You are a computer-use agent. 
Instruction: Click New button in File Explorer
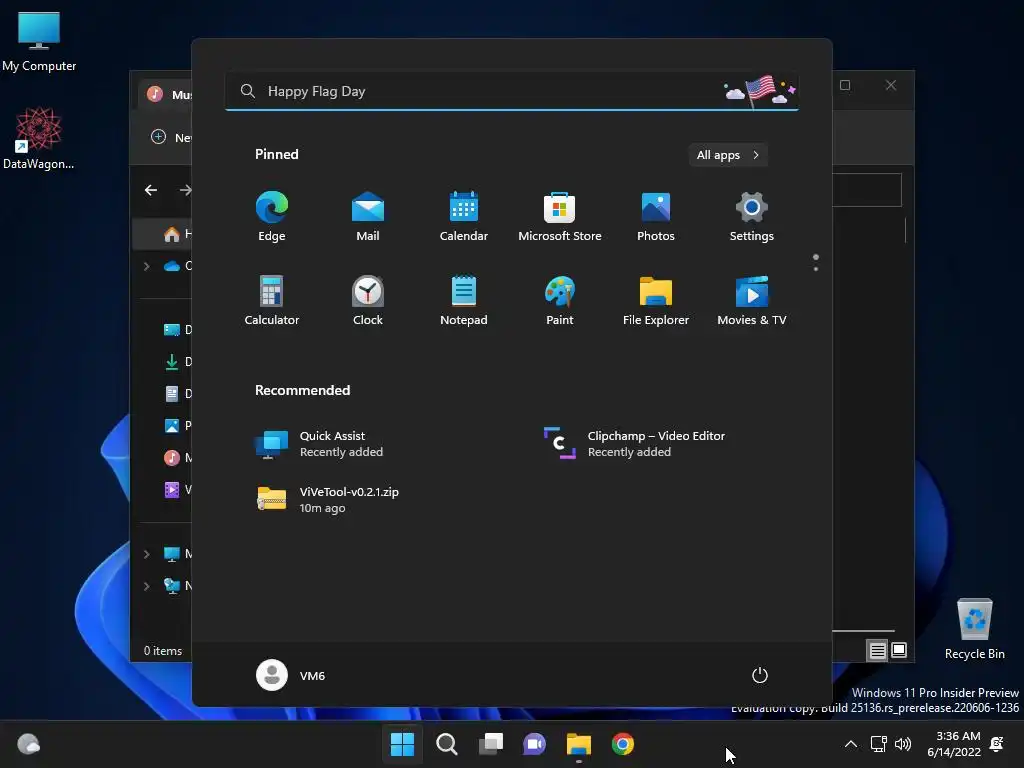(170, 137)
